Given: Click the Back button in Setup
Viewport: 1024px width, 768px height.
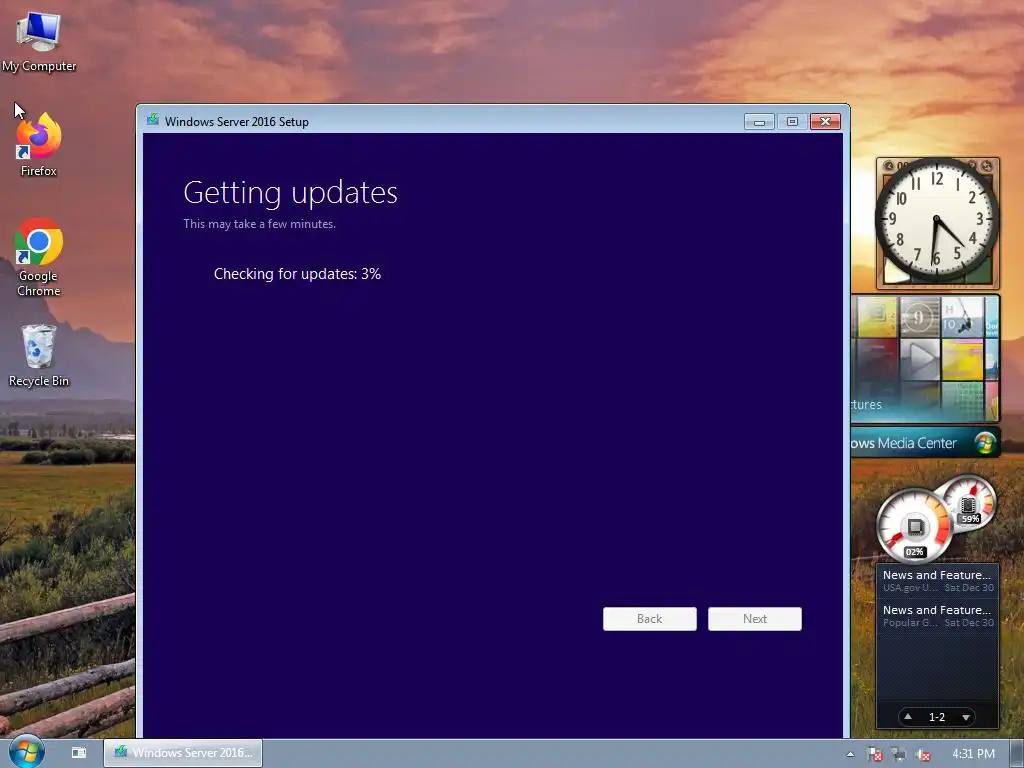Looking at the screenshot, I should (x=649, y=619).
